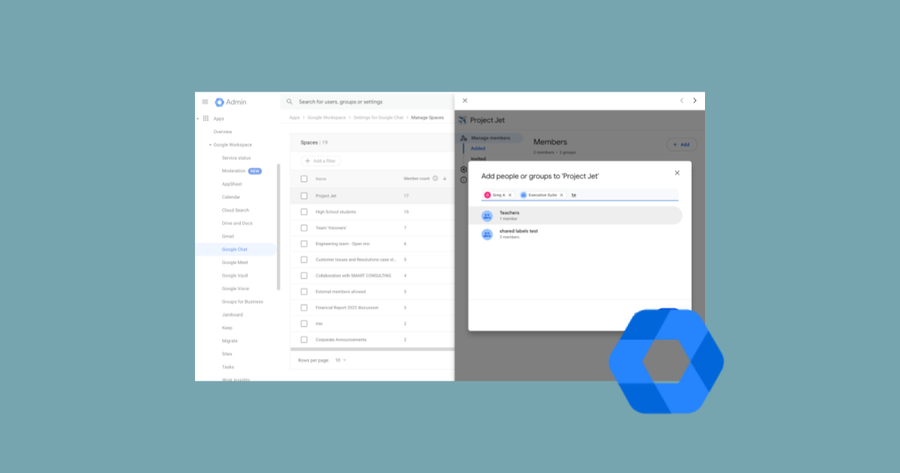The height and width of the screenshot is (473, 900).
Task: Click Executive Suite chip group icon
Action: pyautogui.click(x=523, y=195)
